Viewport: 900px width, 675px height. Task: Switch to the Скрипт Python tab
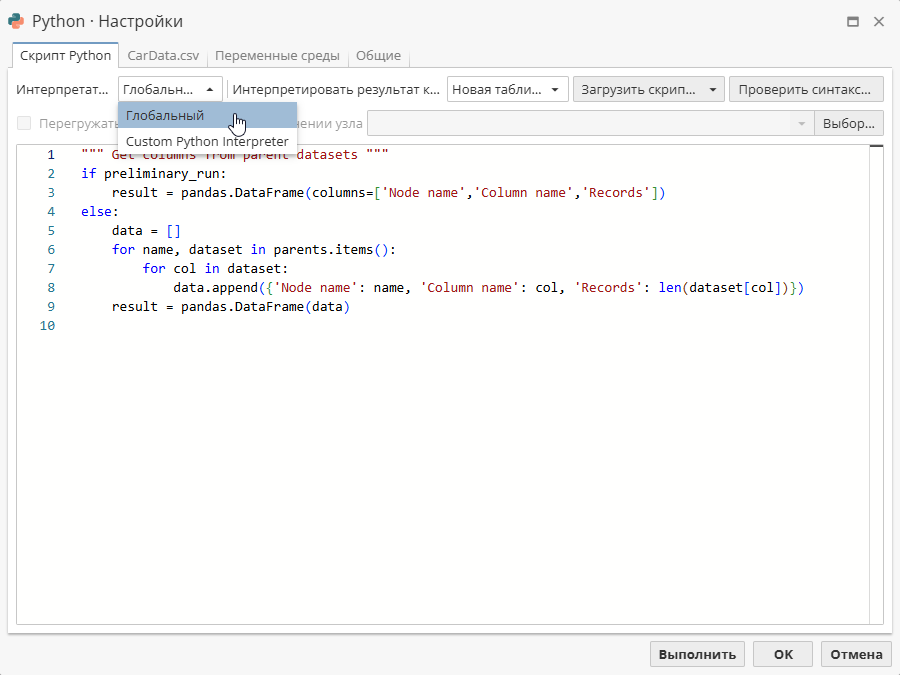tap(65, 56)
